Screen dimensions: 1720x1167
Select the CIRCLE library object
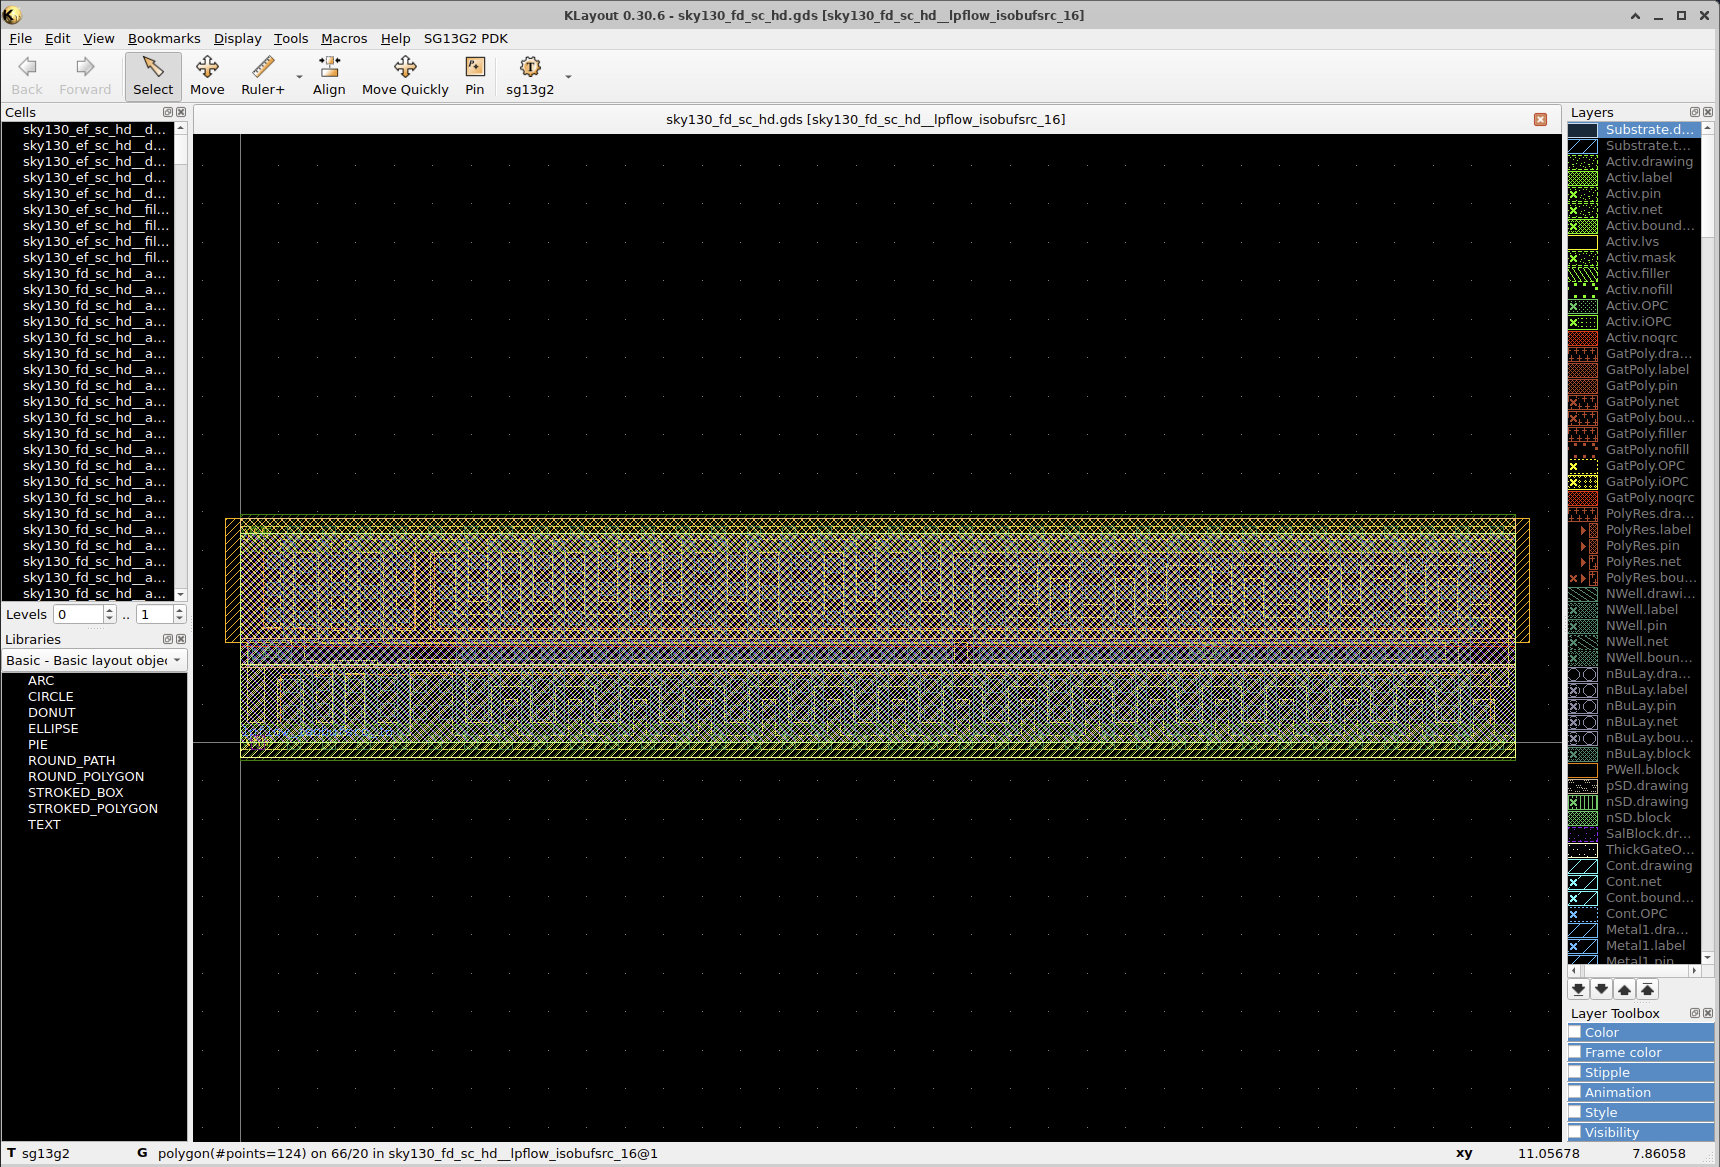click(x=50, y=696)
